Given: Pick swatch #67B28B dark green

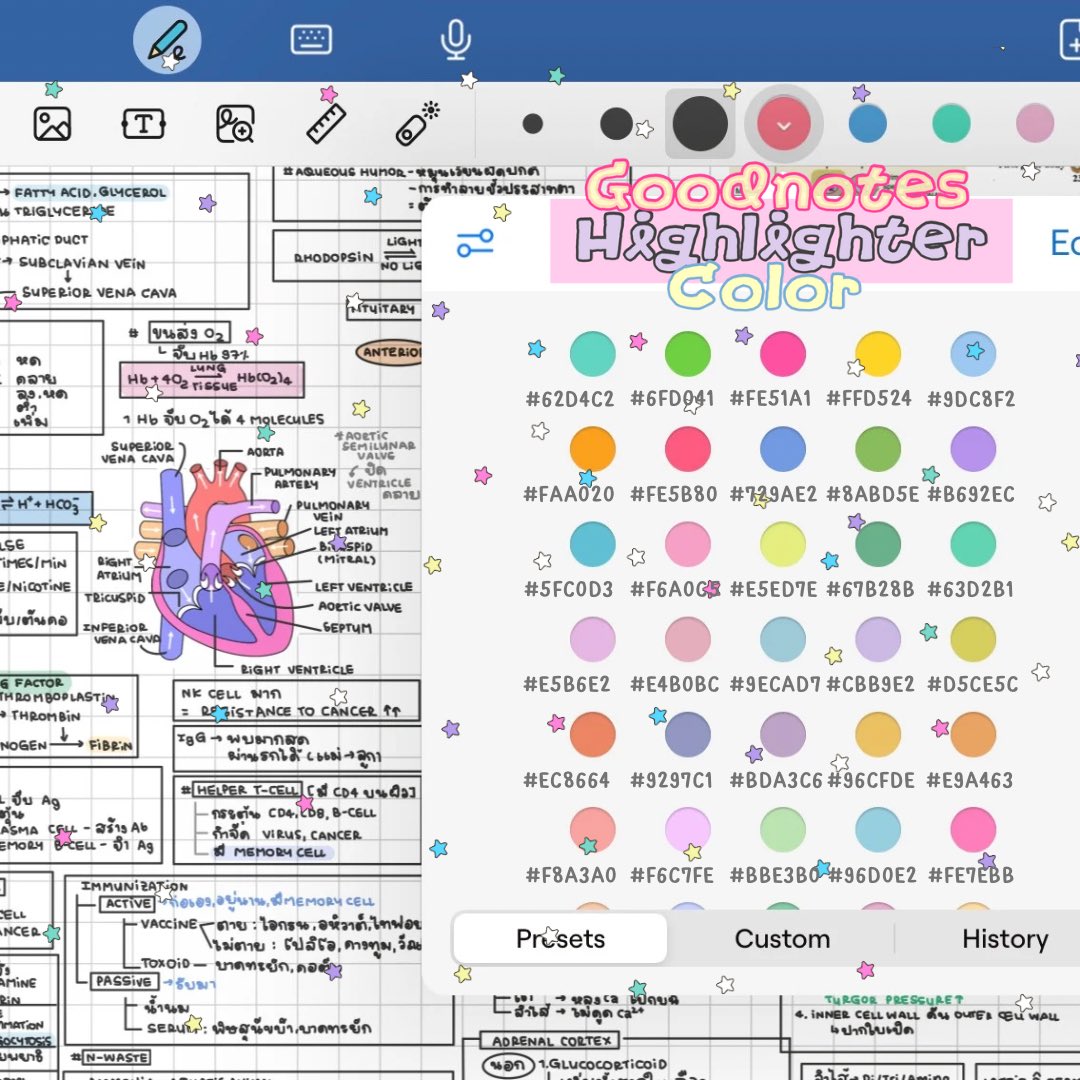Looking at the screenshot, I should click(878, 544).
